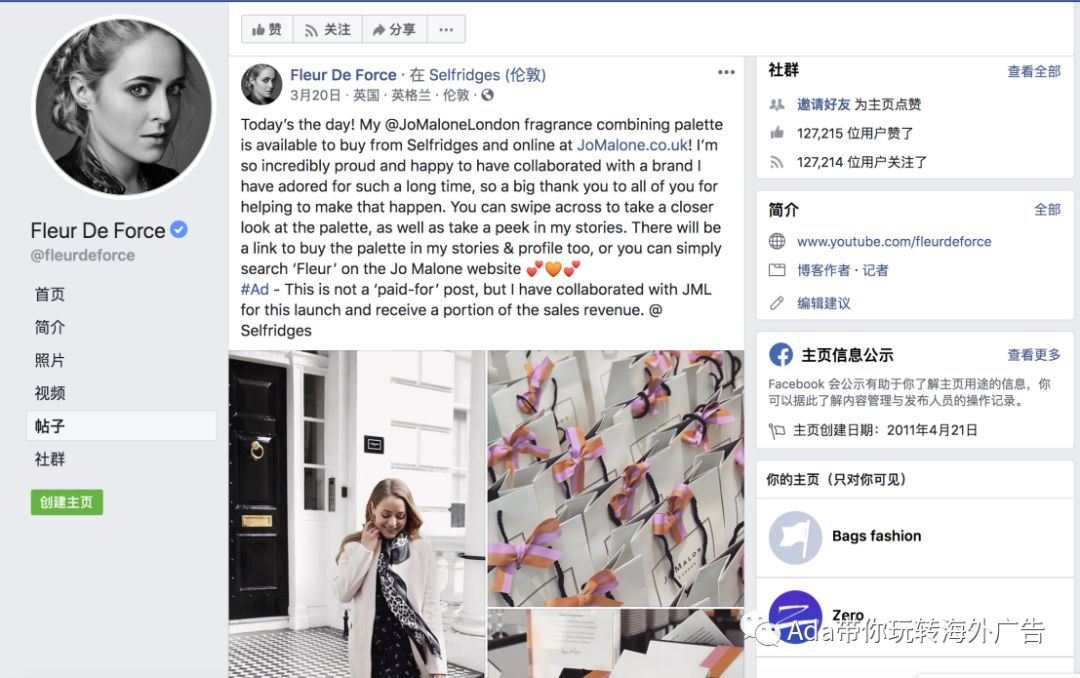
Task: Click the globe icon beside YouTube link
Action: click(x=777, y=241)
